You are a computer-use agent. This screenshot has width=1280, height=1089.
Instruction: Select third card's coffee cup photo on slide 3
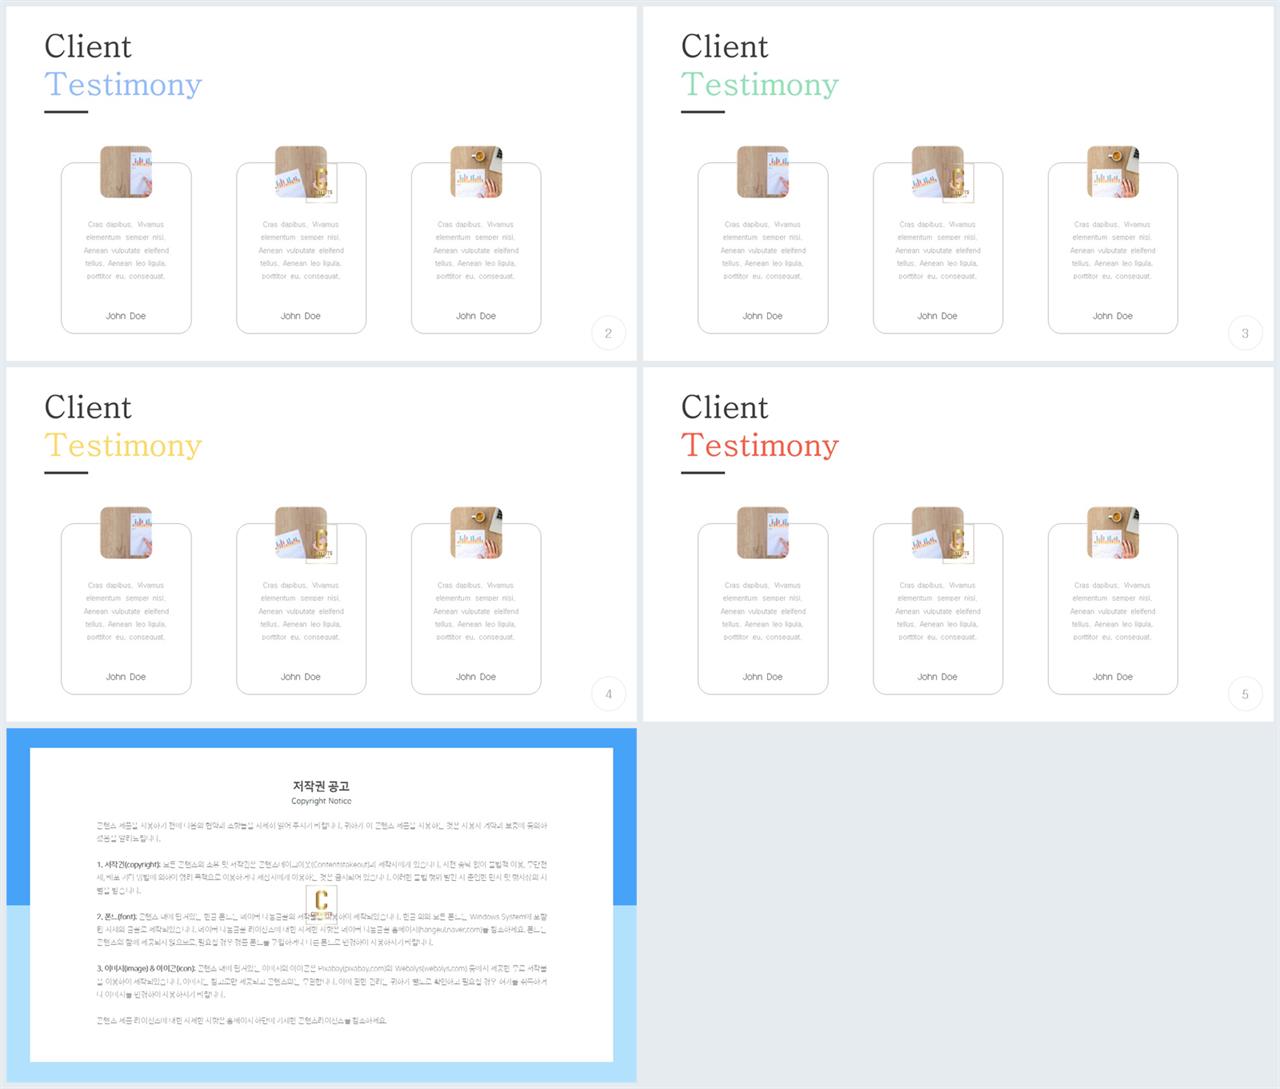1113,172
